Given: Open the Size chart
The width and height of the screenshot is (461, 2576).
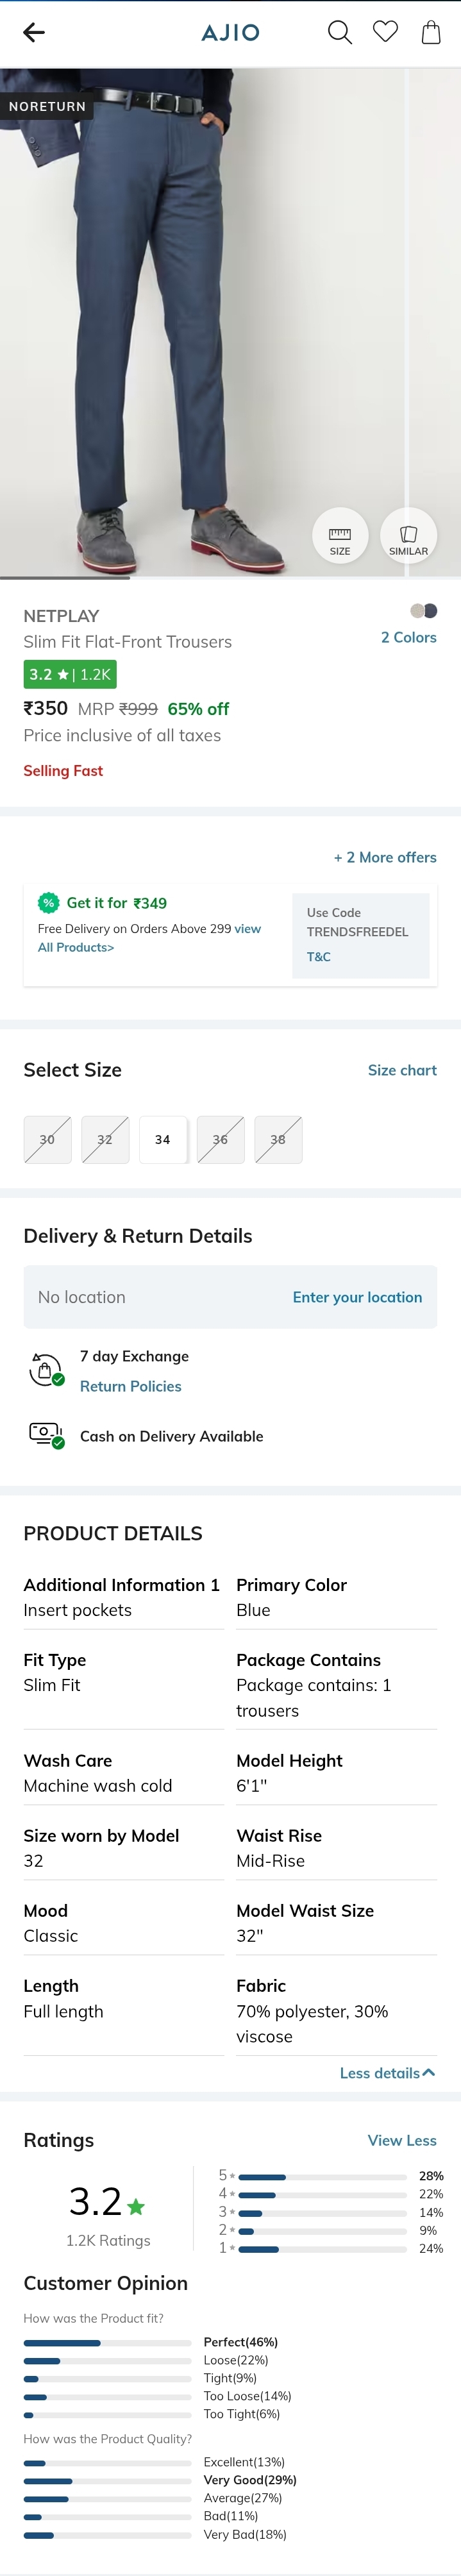Looking at the screenshot, I should pos(402,1070).
